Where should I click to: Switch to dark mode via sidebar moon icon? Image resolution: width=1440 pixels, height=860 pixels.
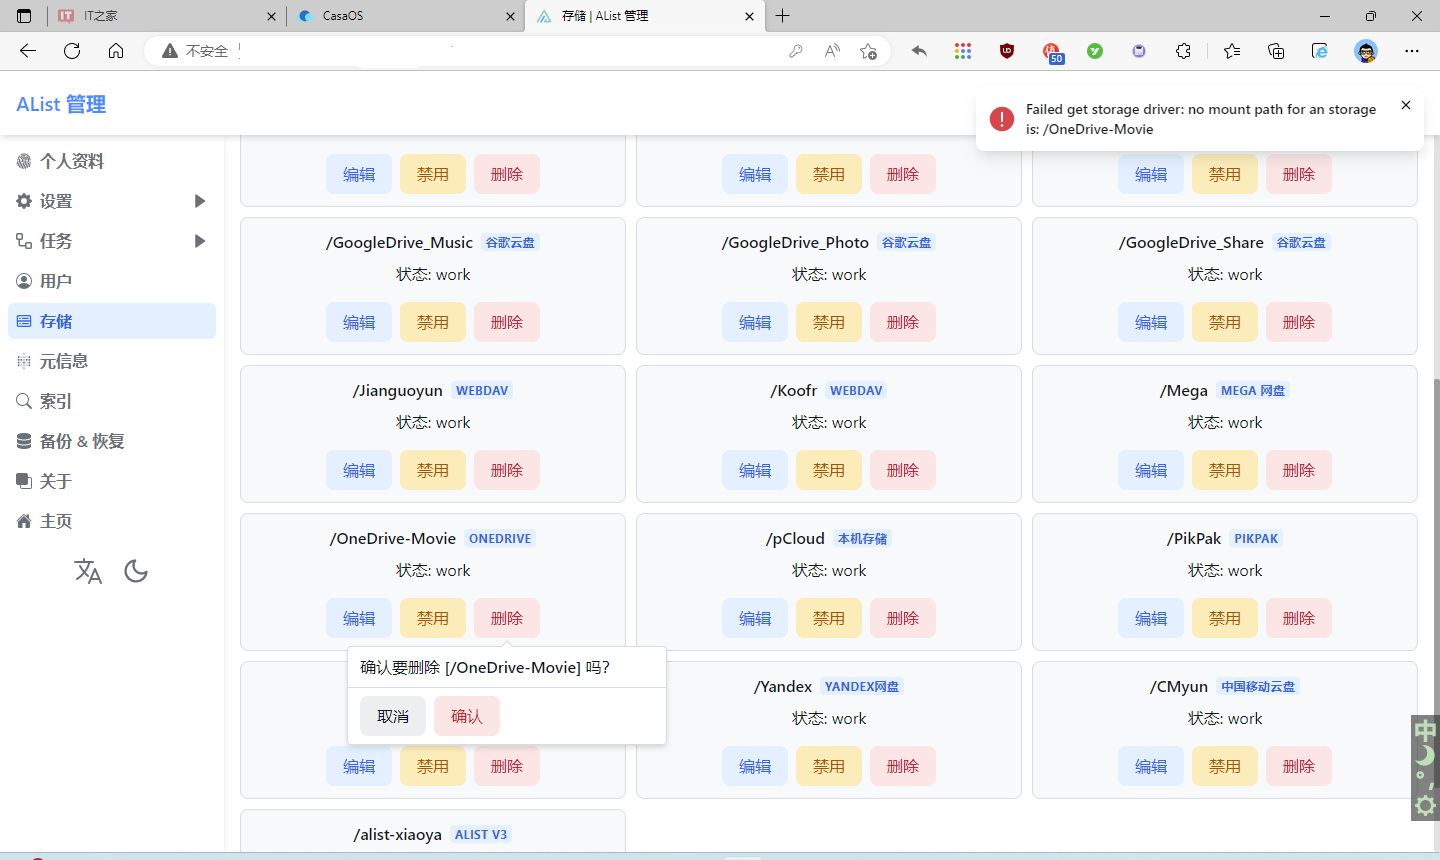(136, 570)
